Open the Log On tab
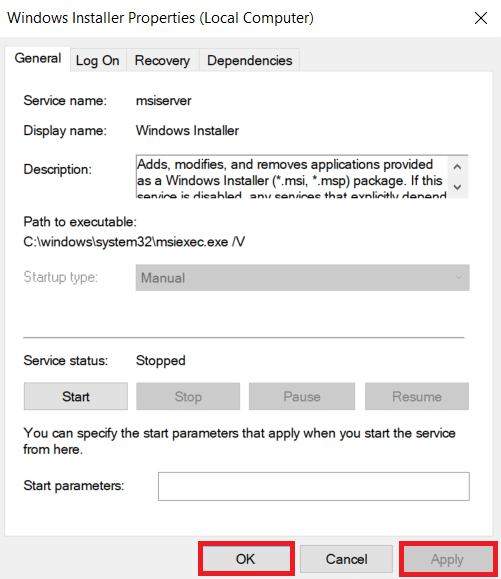The height and width of the screenshot is (579, 501). coord(98,60)
